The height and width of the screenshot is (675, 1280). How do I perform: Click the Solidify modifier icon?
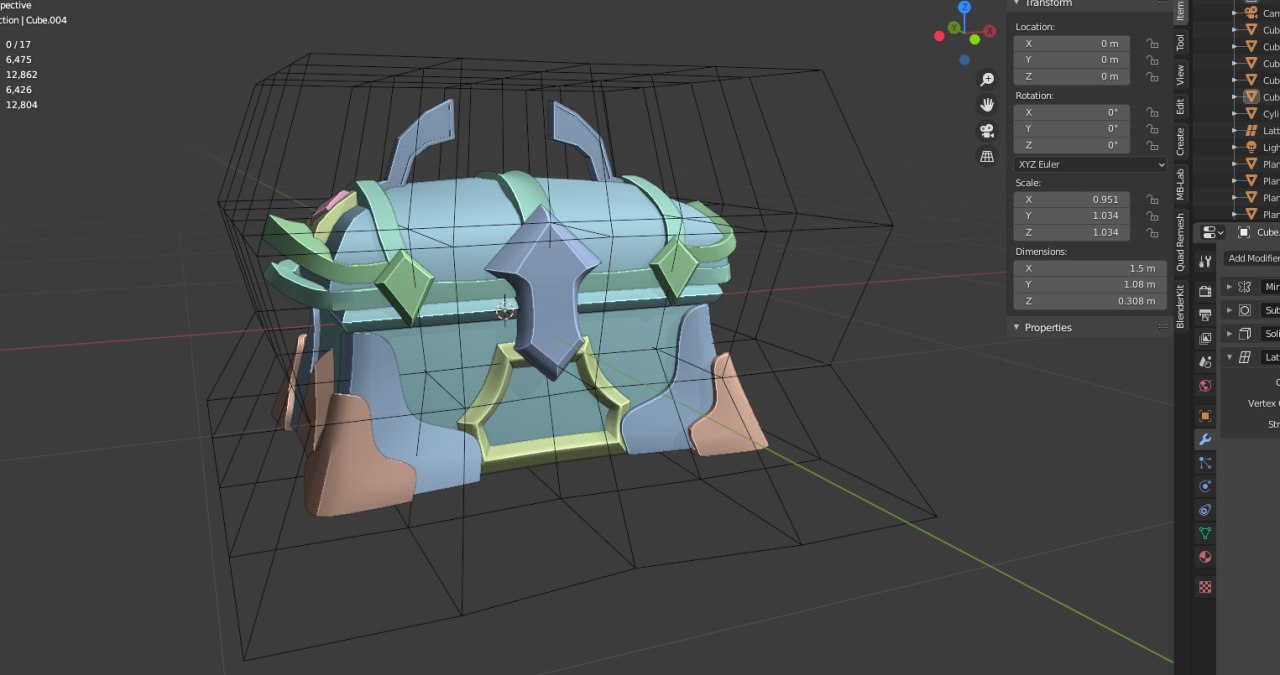(1245, 334)
